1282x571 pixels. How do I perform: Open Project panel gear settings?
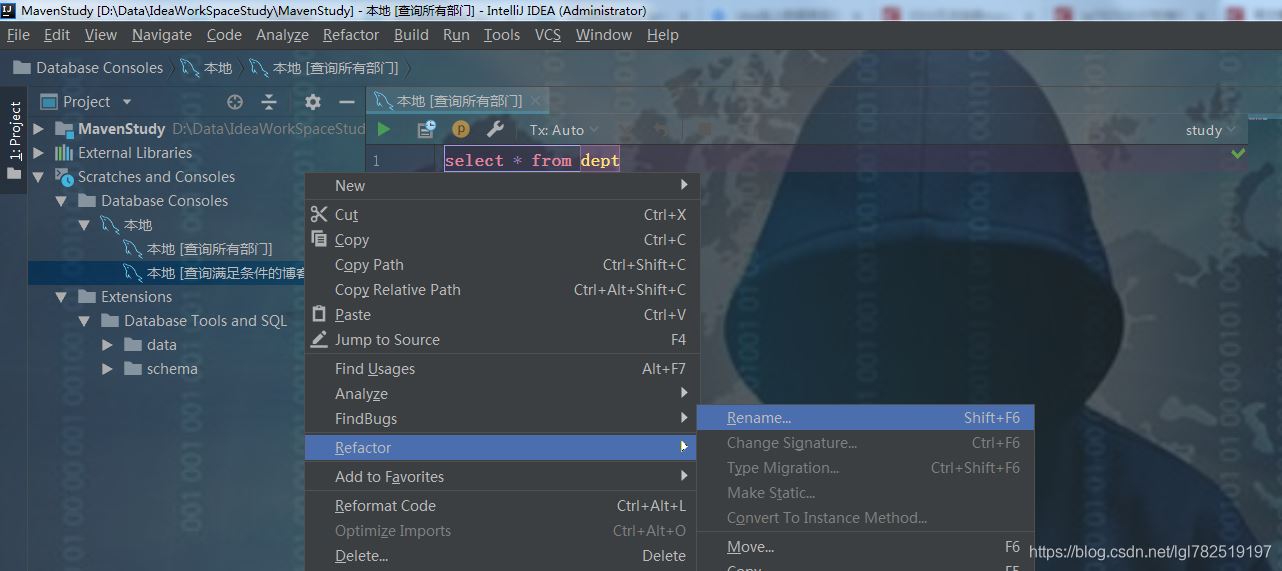pyautogui.click(x=313, y=102)
